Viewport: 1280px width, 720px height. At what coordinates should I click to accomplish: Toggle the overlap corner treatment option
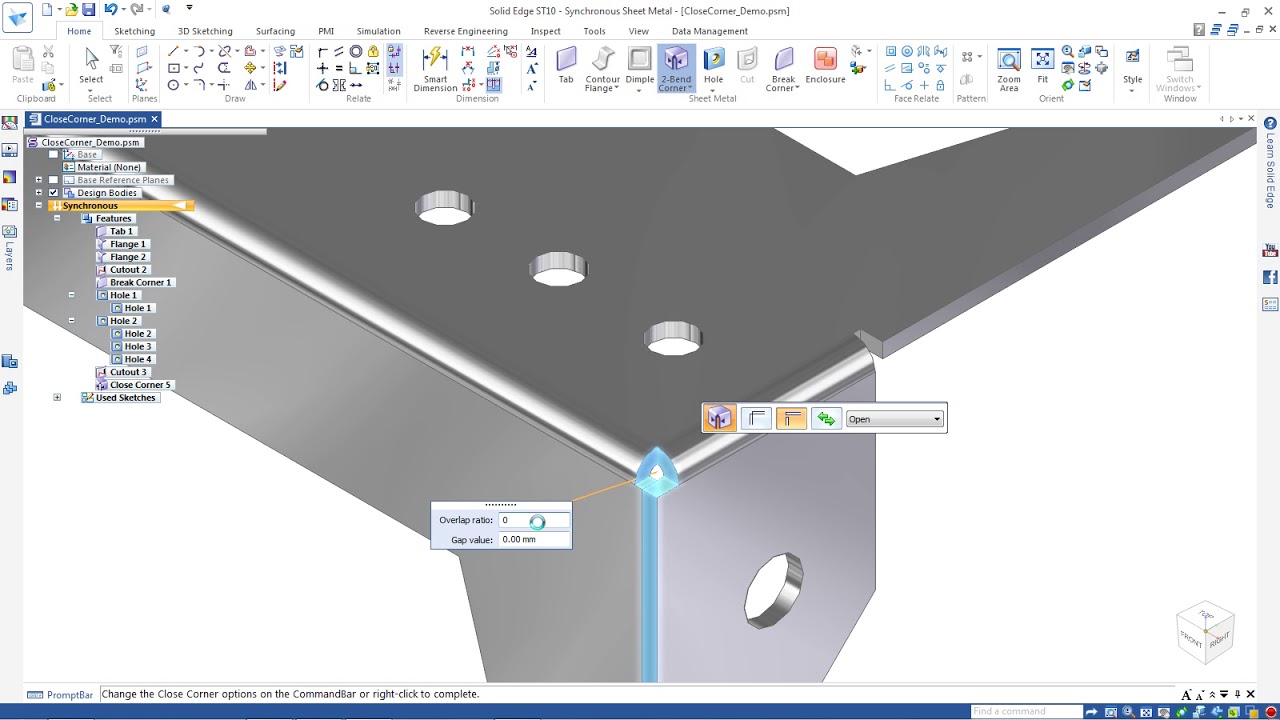(791, 419)
